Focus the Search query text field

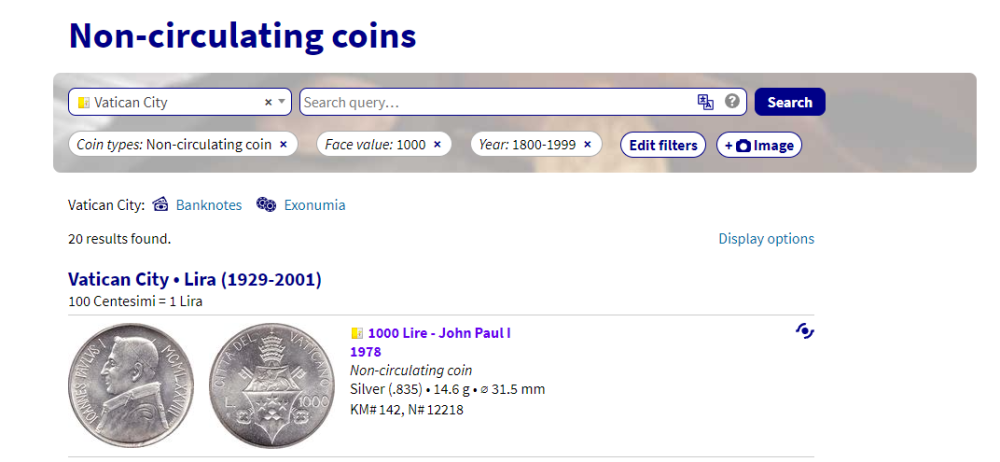tap(495, 102)
